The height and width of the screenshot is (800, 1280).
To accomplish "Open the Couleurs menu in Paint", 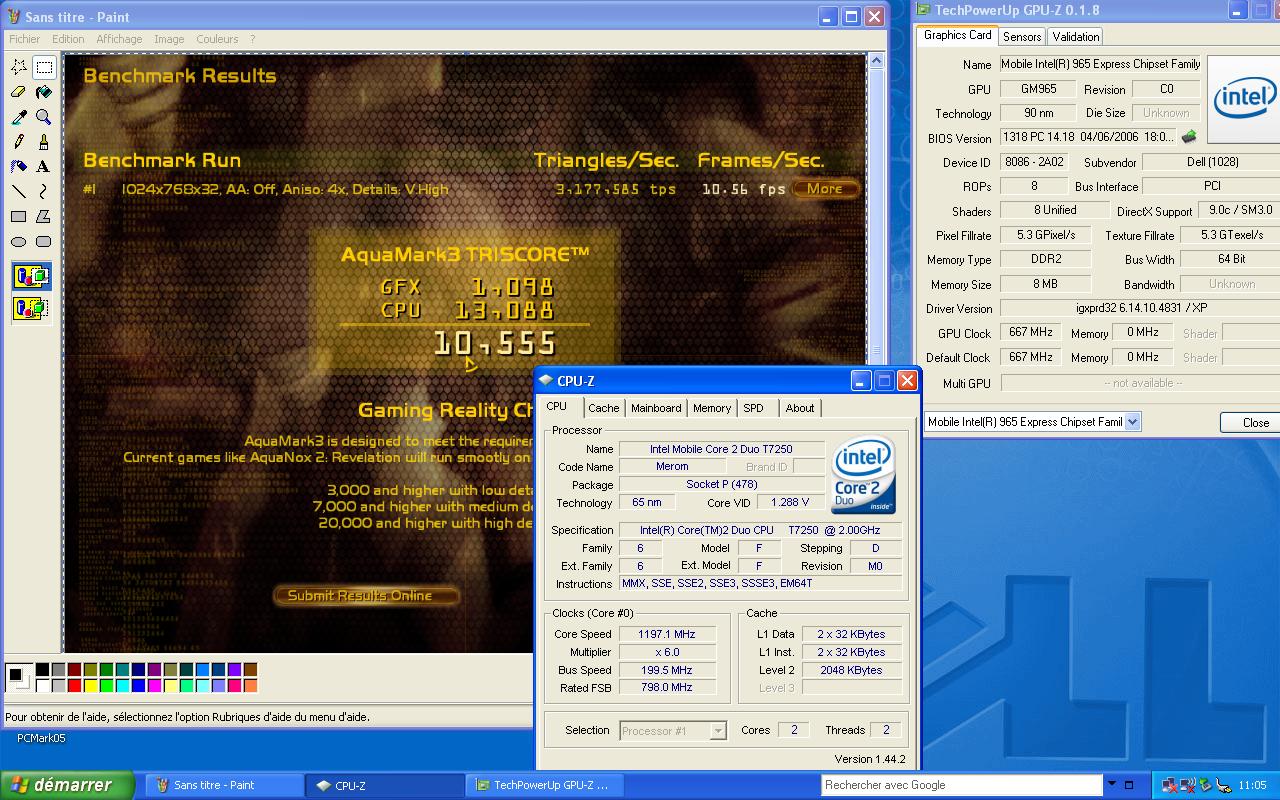I will click(217, 39).
